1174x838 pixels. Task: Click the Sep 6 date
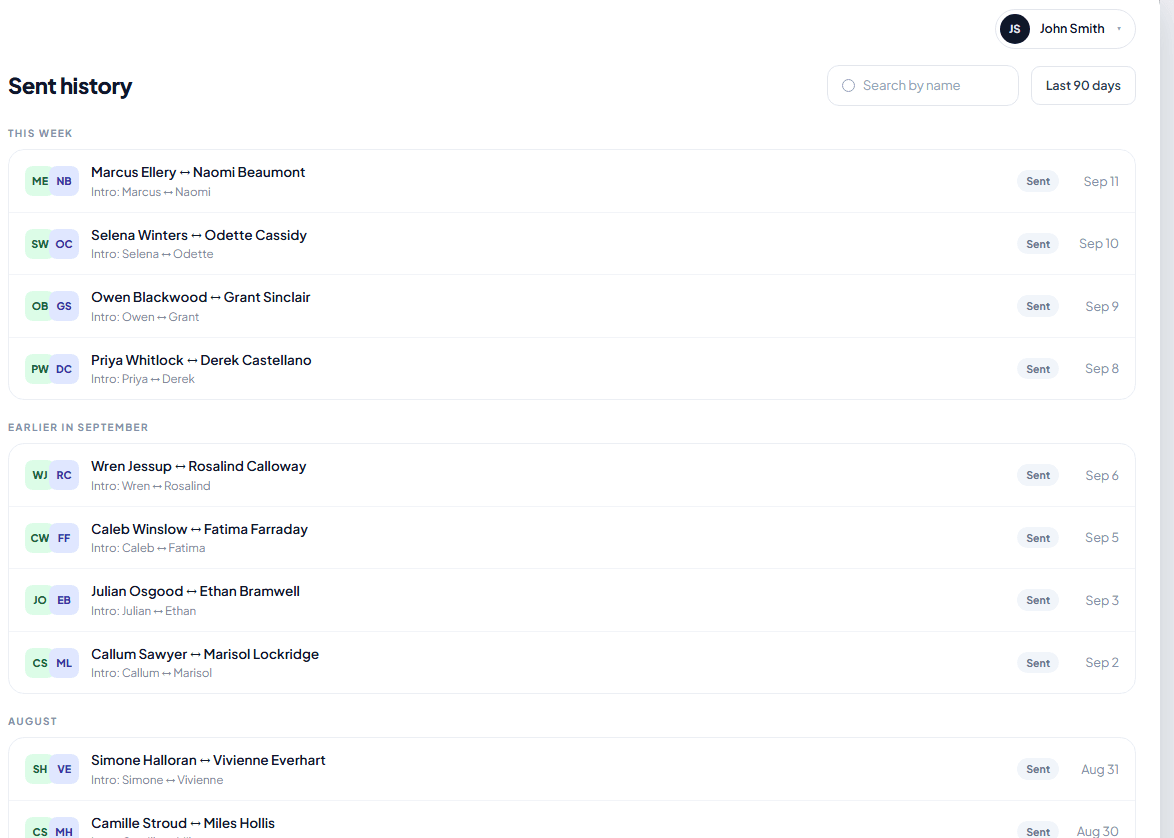tap(1102, 476)
